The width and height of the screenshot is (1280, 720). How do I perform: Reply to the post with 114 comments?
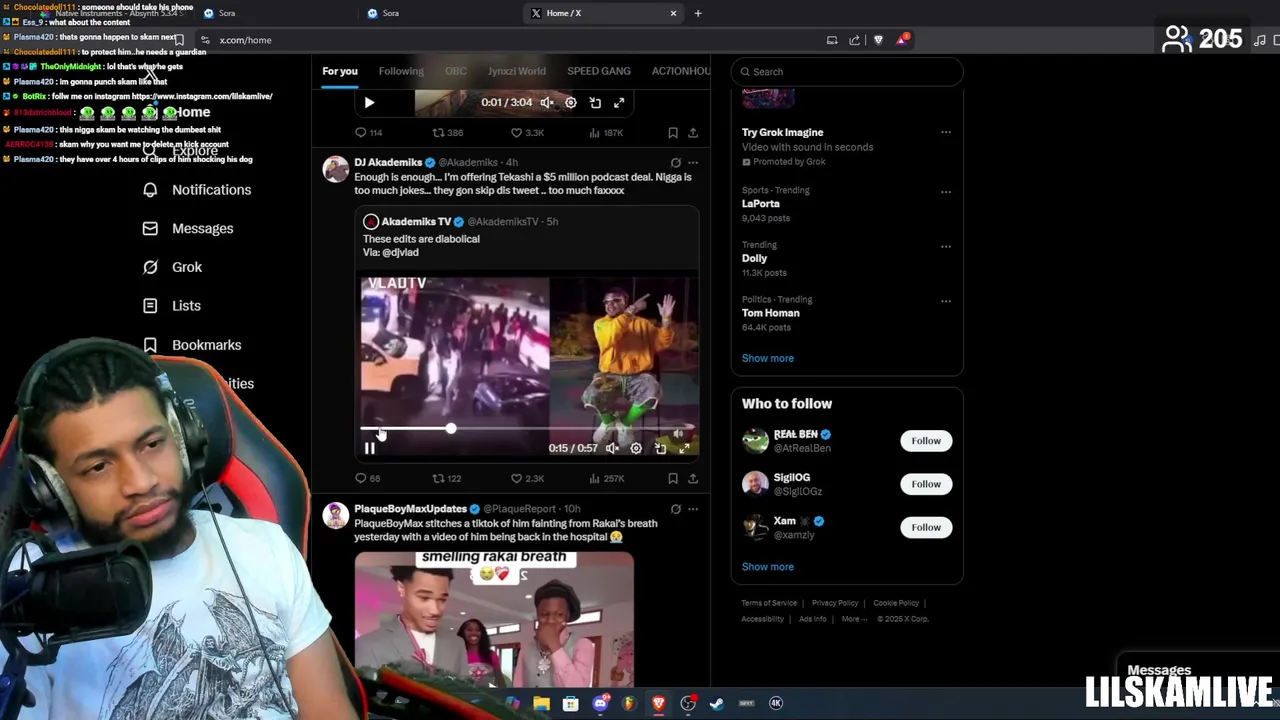coord(369,133)
